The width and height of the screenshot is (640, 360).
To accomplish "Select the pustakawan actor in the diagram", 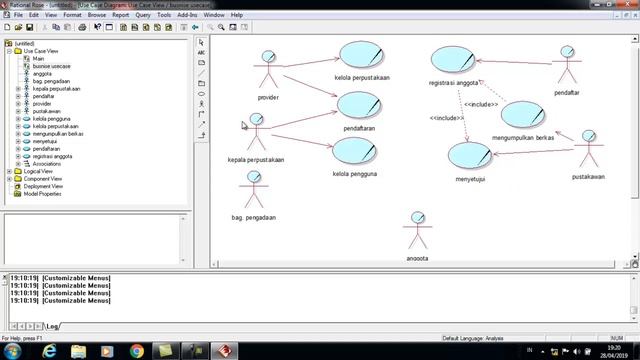I will coord(589,149).
